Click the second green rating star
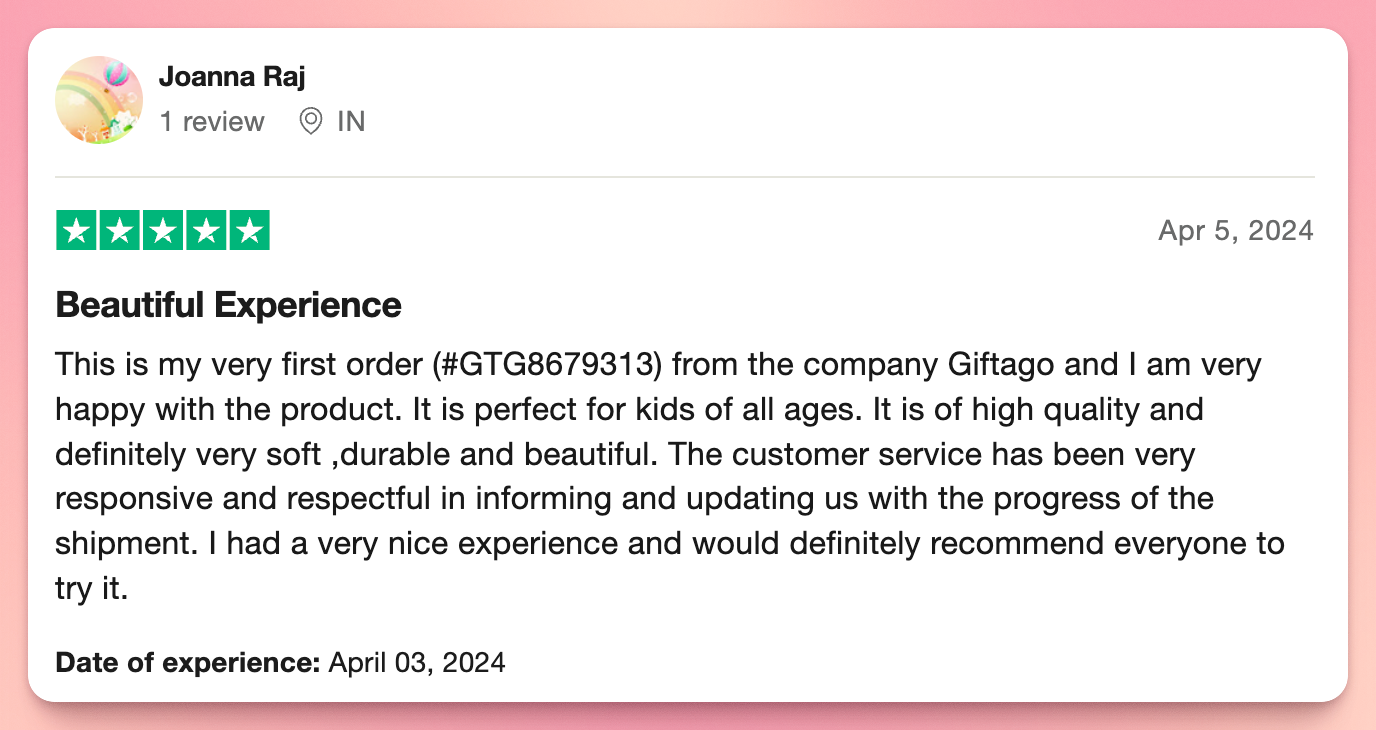1376x730 pixels. pyautogui.click(x=119, y=231)
